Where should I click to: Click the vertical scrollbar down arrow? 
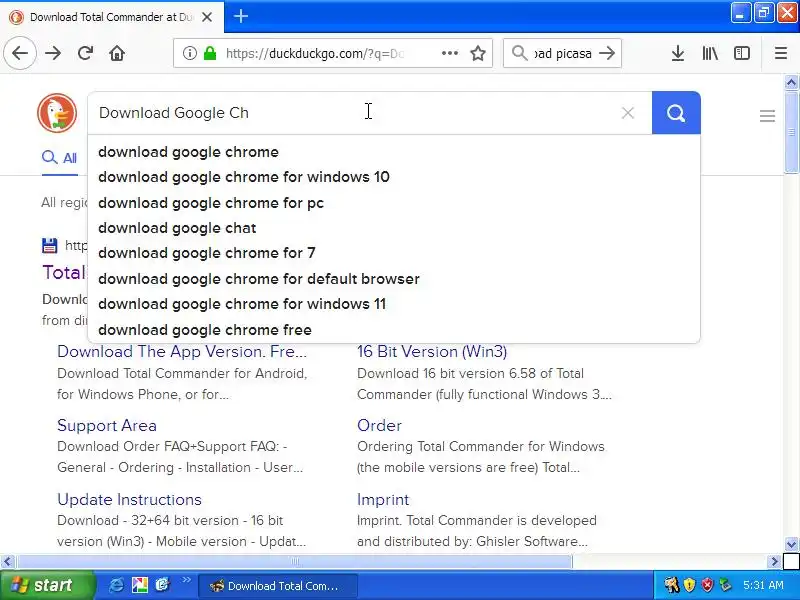(791, 544)
